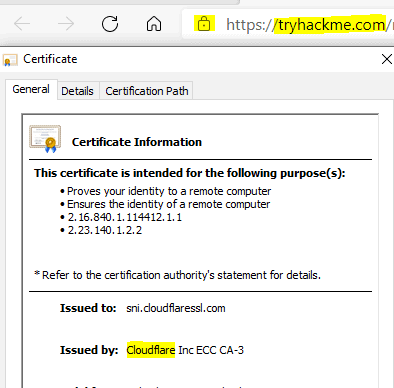394x388 pixels.
Task: Close the Certificate dialog
Action: coord(387,59)
